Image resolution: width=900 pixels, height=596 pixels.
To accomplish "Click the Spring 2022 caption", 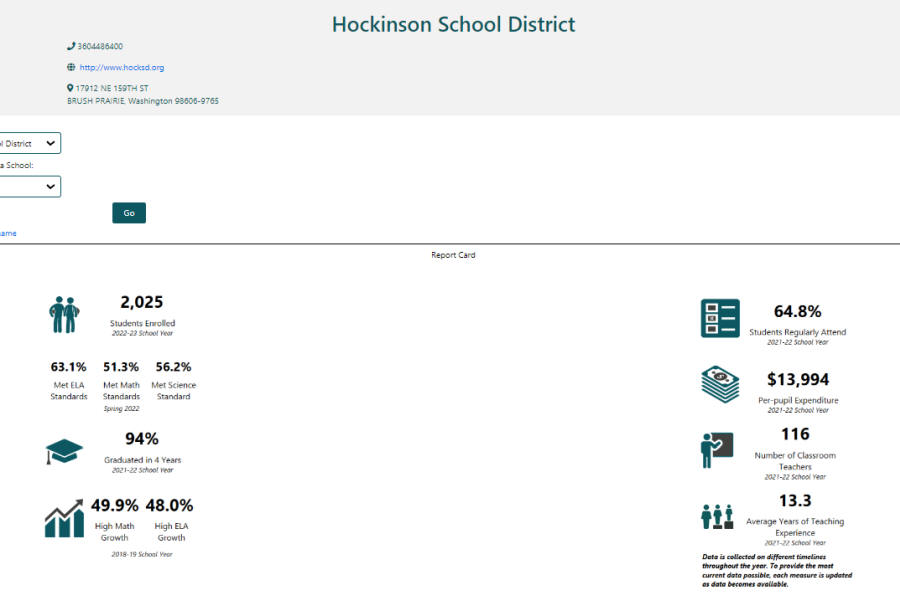I will coord(121,409).
